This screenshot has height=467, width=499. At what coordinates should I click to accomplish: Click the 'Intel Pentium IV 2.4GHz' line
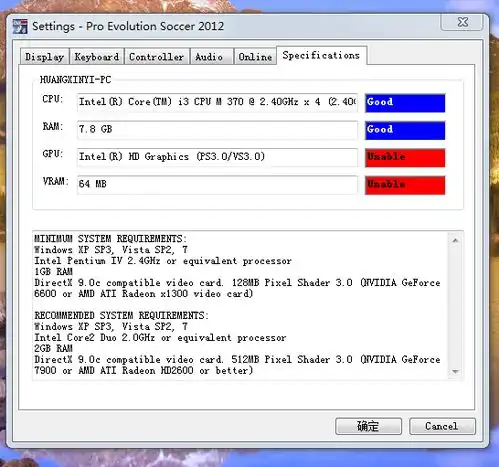point(163,261)
